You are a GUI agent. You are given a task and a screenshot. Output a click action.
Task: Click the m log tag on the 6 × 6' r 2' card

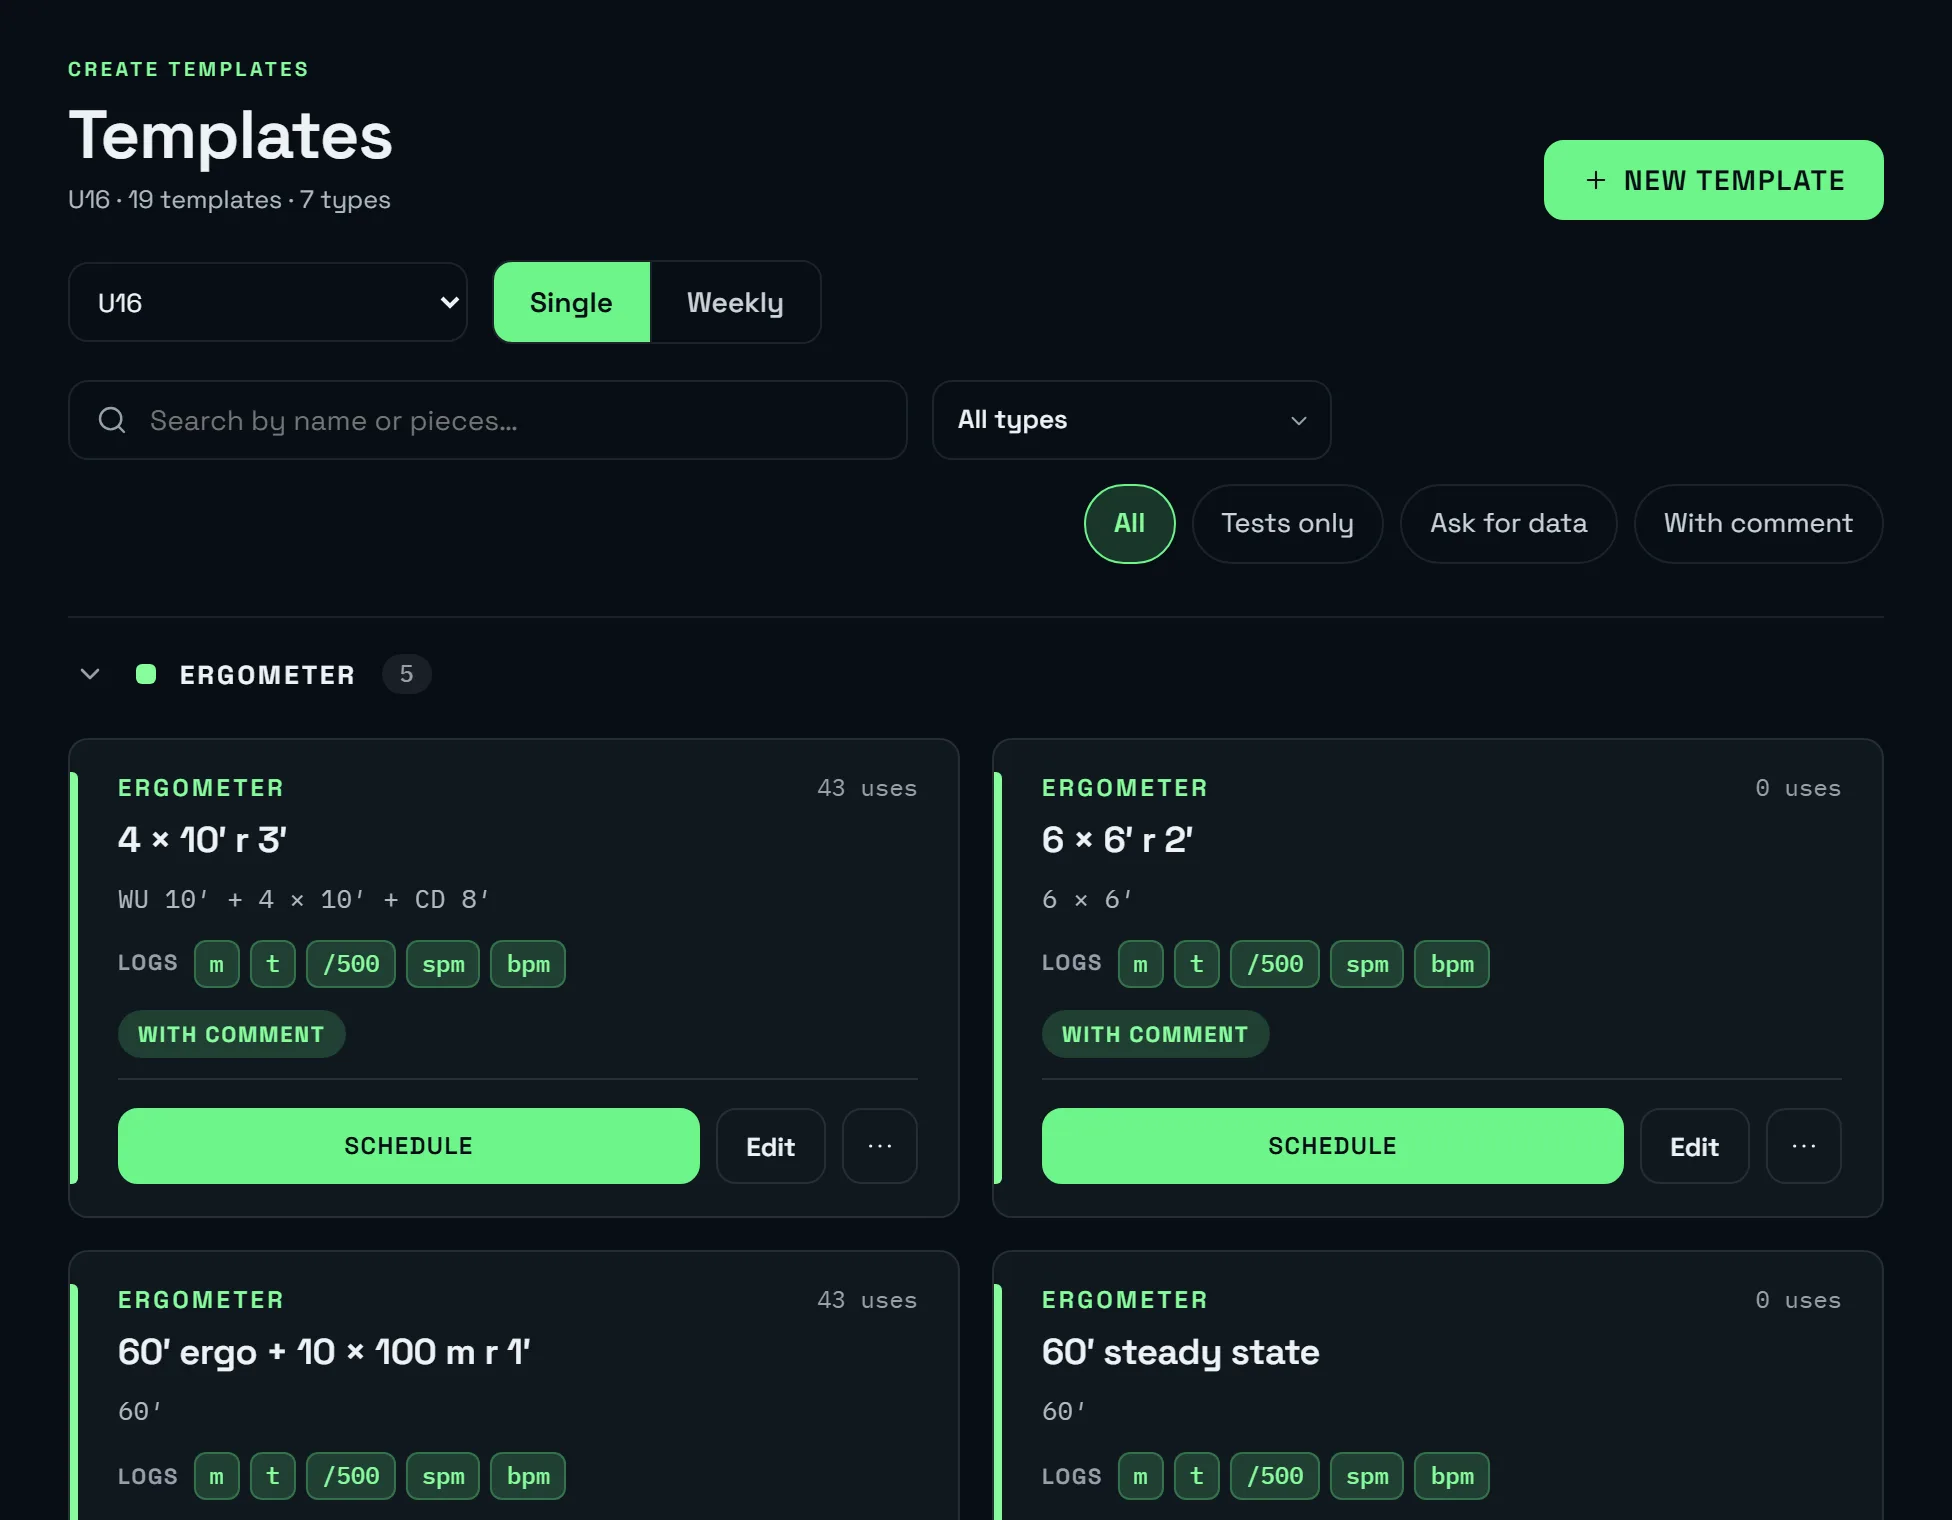pyautogui.click(x=1141, y=964)
